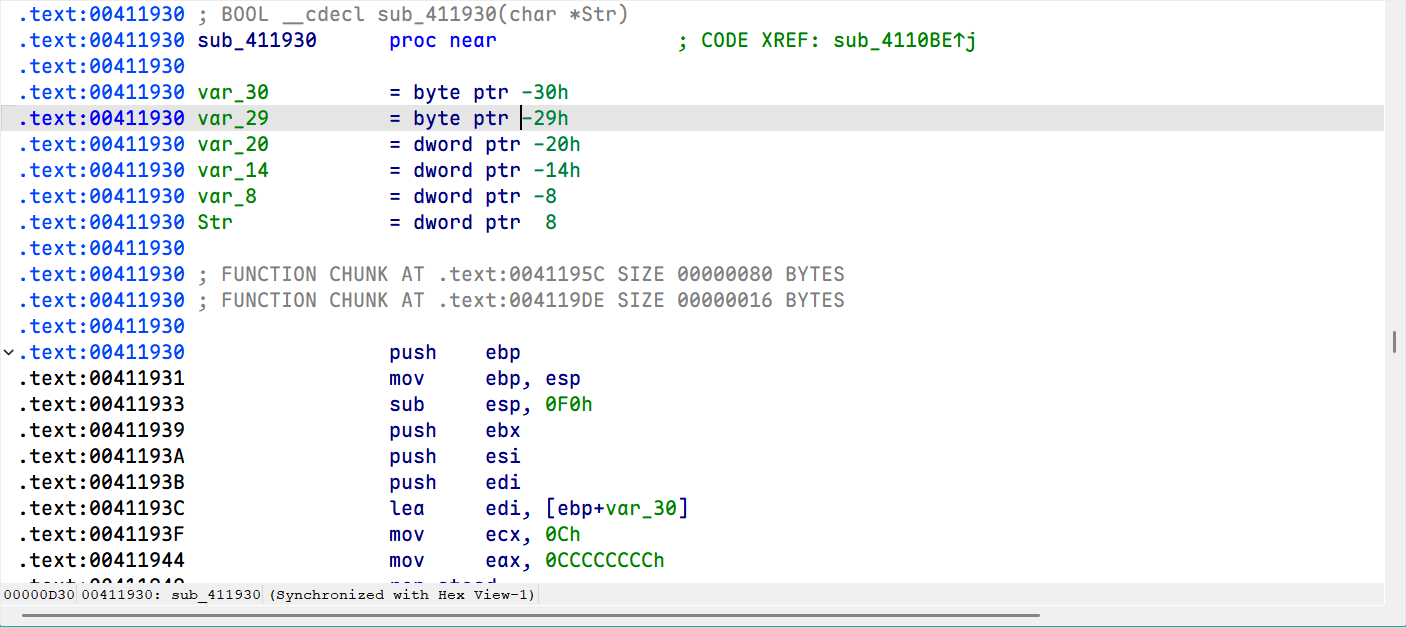Click function chunk comment at 0041195C
This screenshot has height=627, width=1406.
coord(521,274)
